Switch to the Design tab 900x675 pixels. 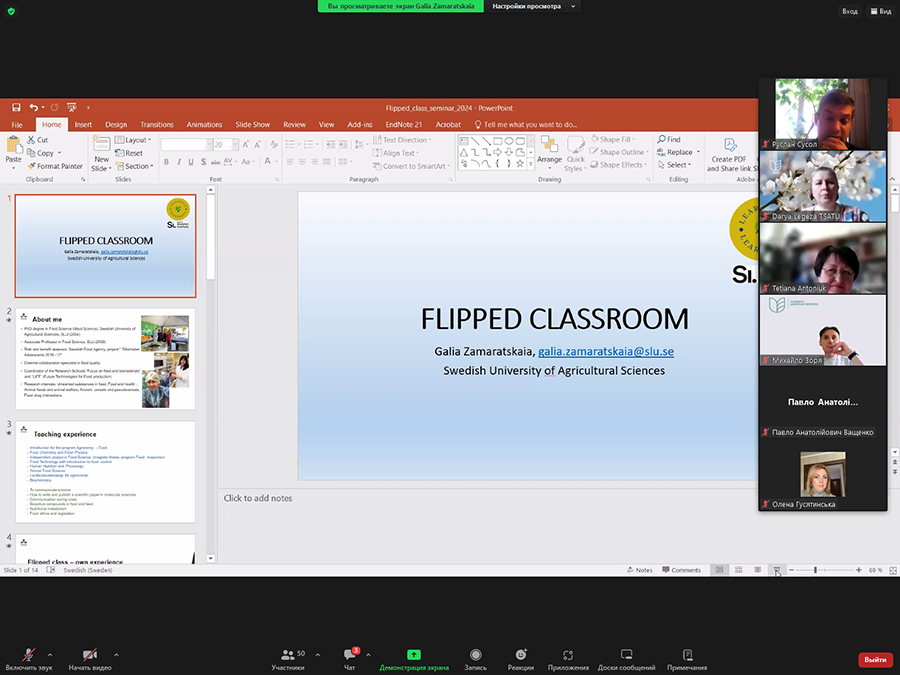tap(116, 125)
